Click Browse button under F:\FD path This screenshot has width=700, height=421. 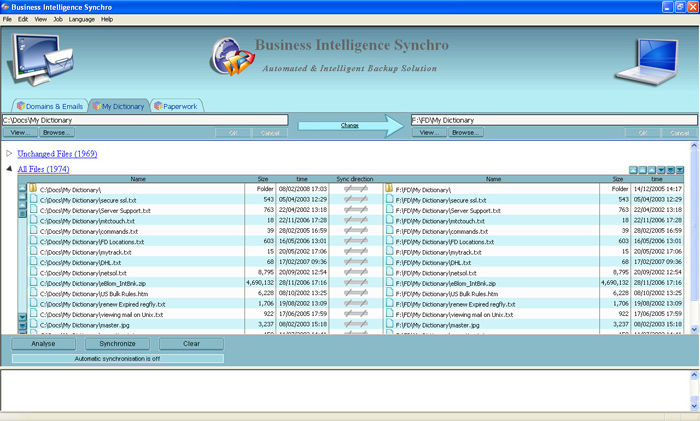[466, 133]
